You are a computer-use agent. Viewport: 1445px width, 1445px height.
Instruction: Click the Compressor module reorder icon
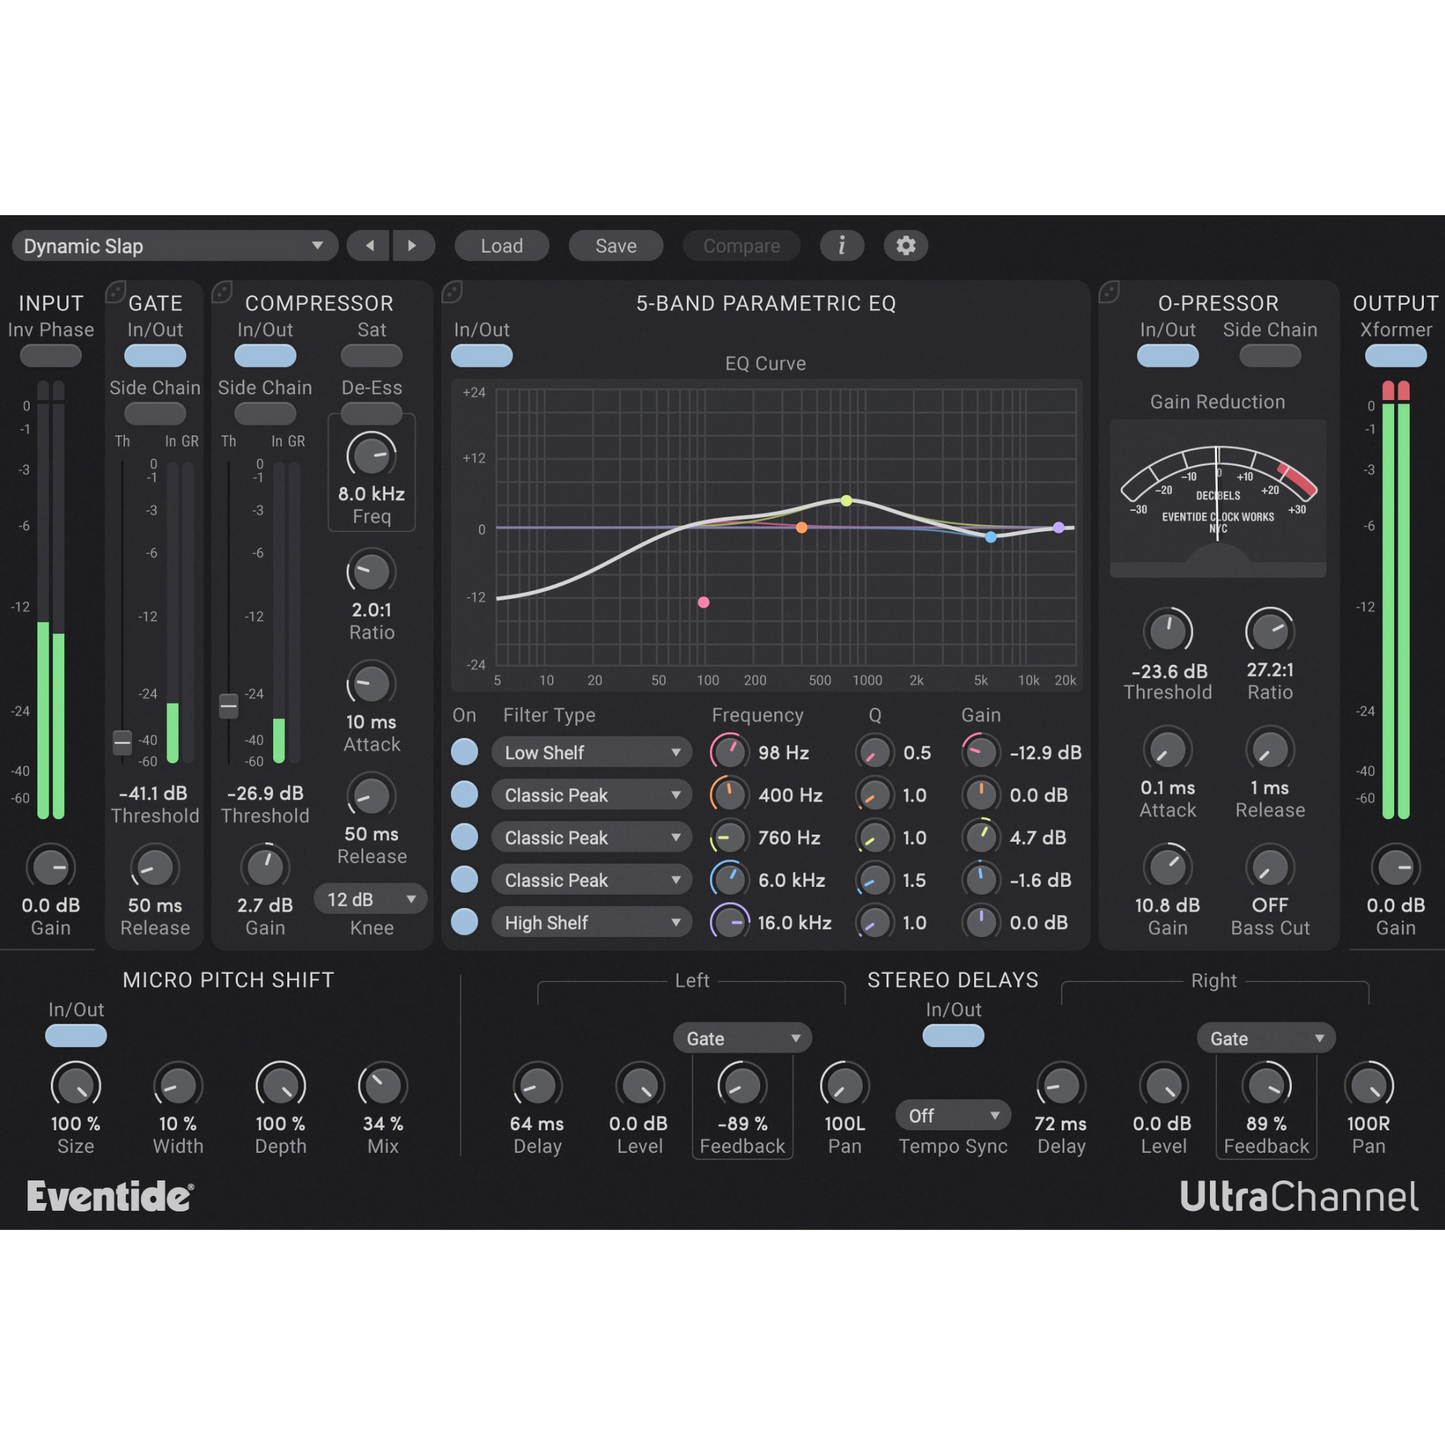[x=222, y=292]
